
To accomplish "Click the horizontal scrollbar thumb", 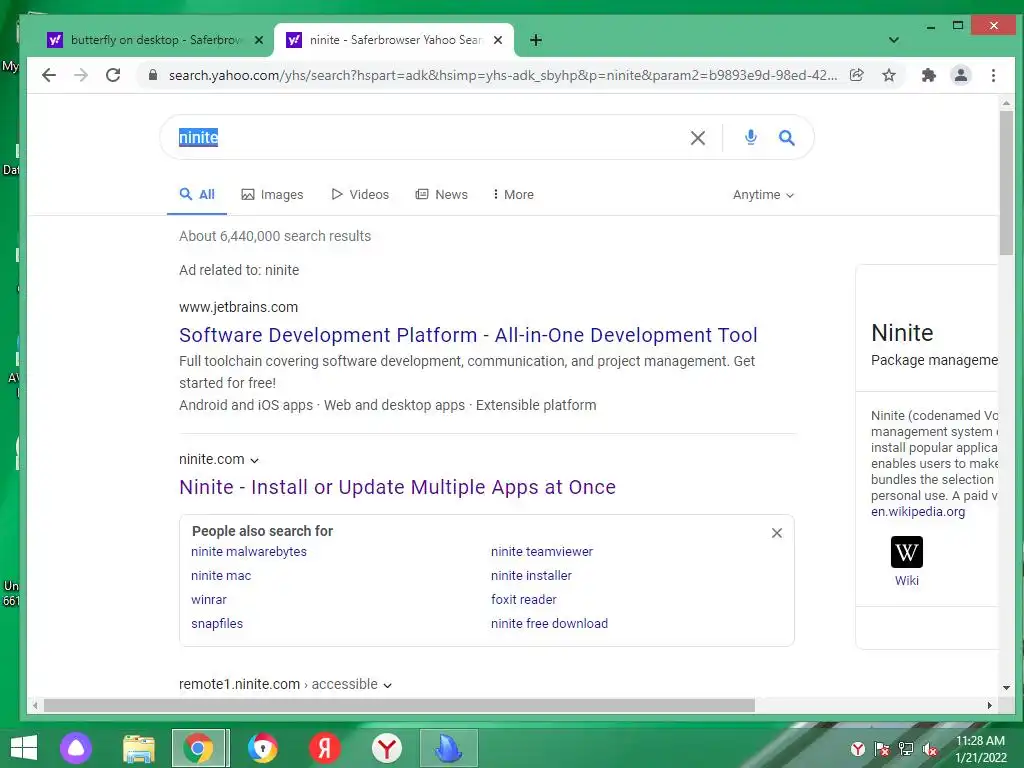I will [399, 706].
